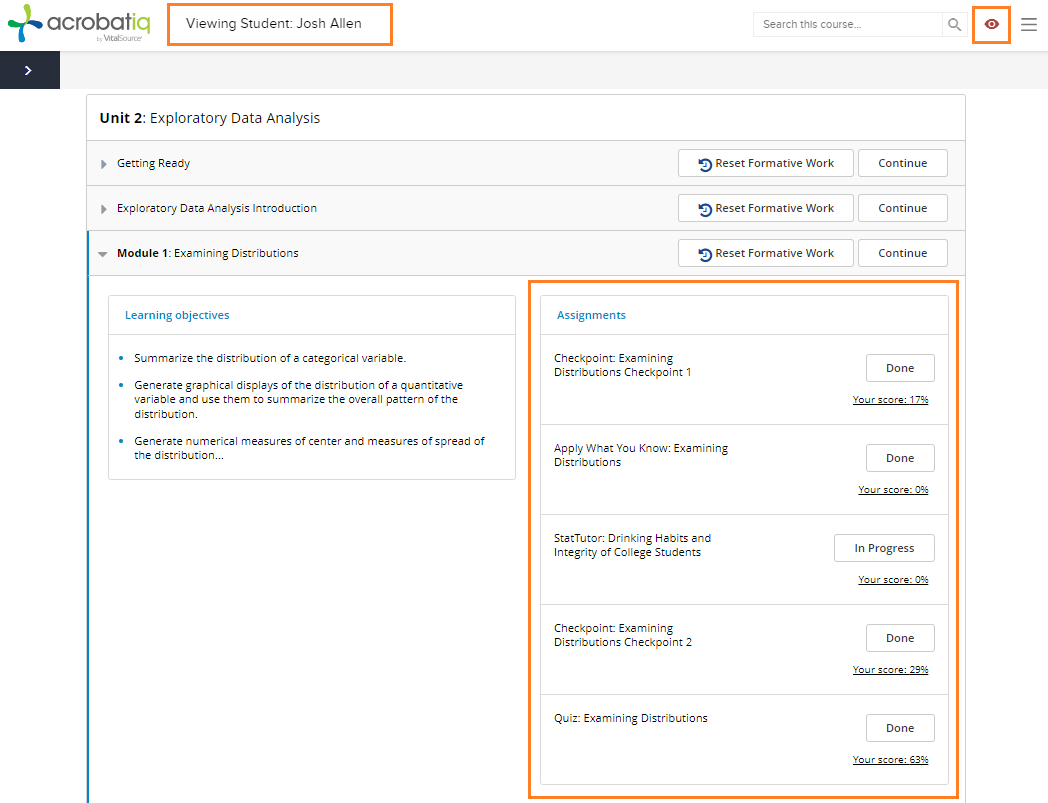
Task: View the score 17% link
Action: 890,400
